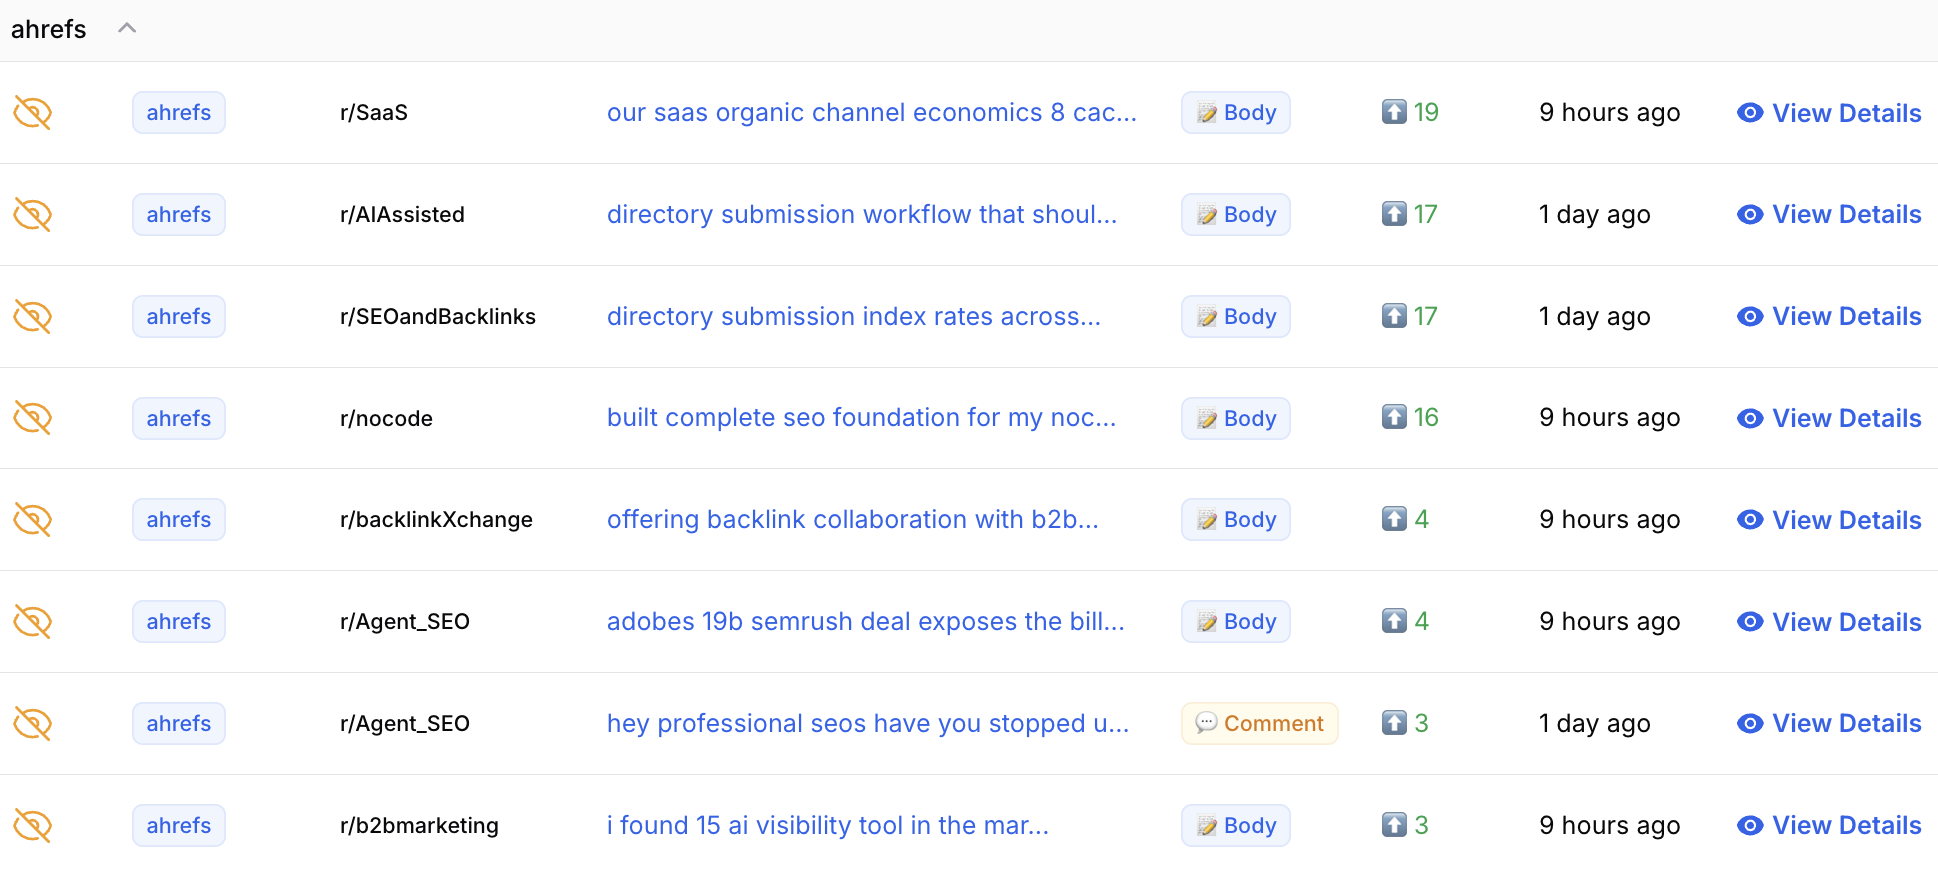Click the upvote icon showing 16
Image resolution: width=1938 pixels, height=870 pixels.
pyautogui.click(x=1394, y=417)
